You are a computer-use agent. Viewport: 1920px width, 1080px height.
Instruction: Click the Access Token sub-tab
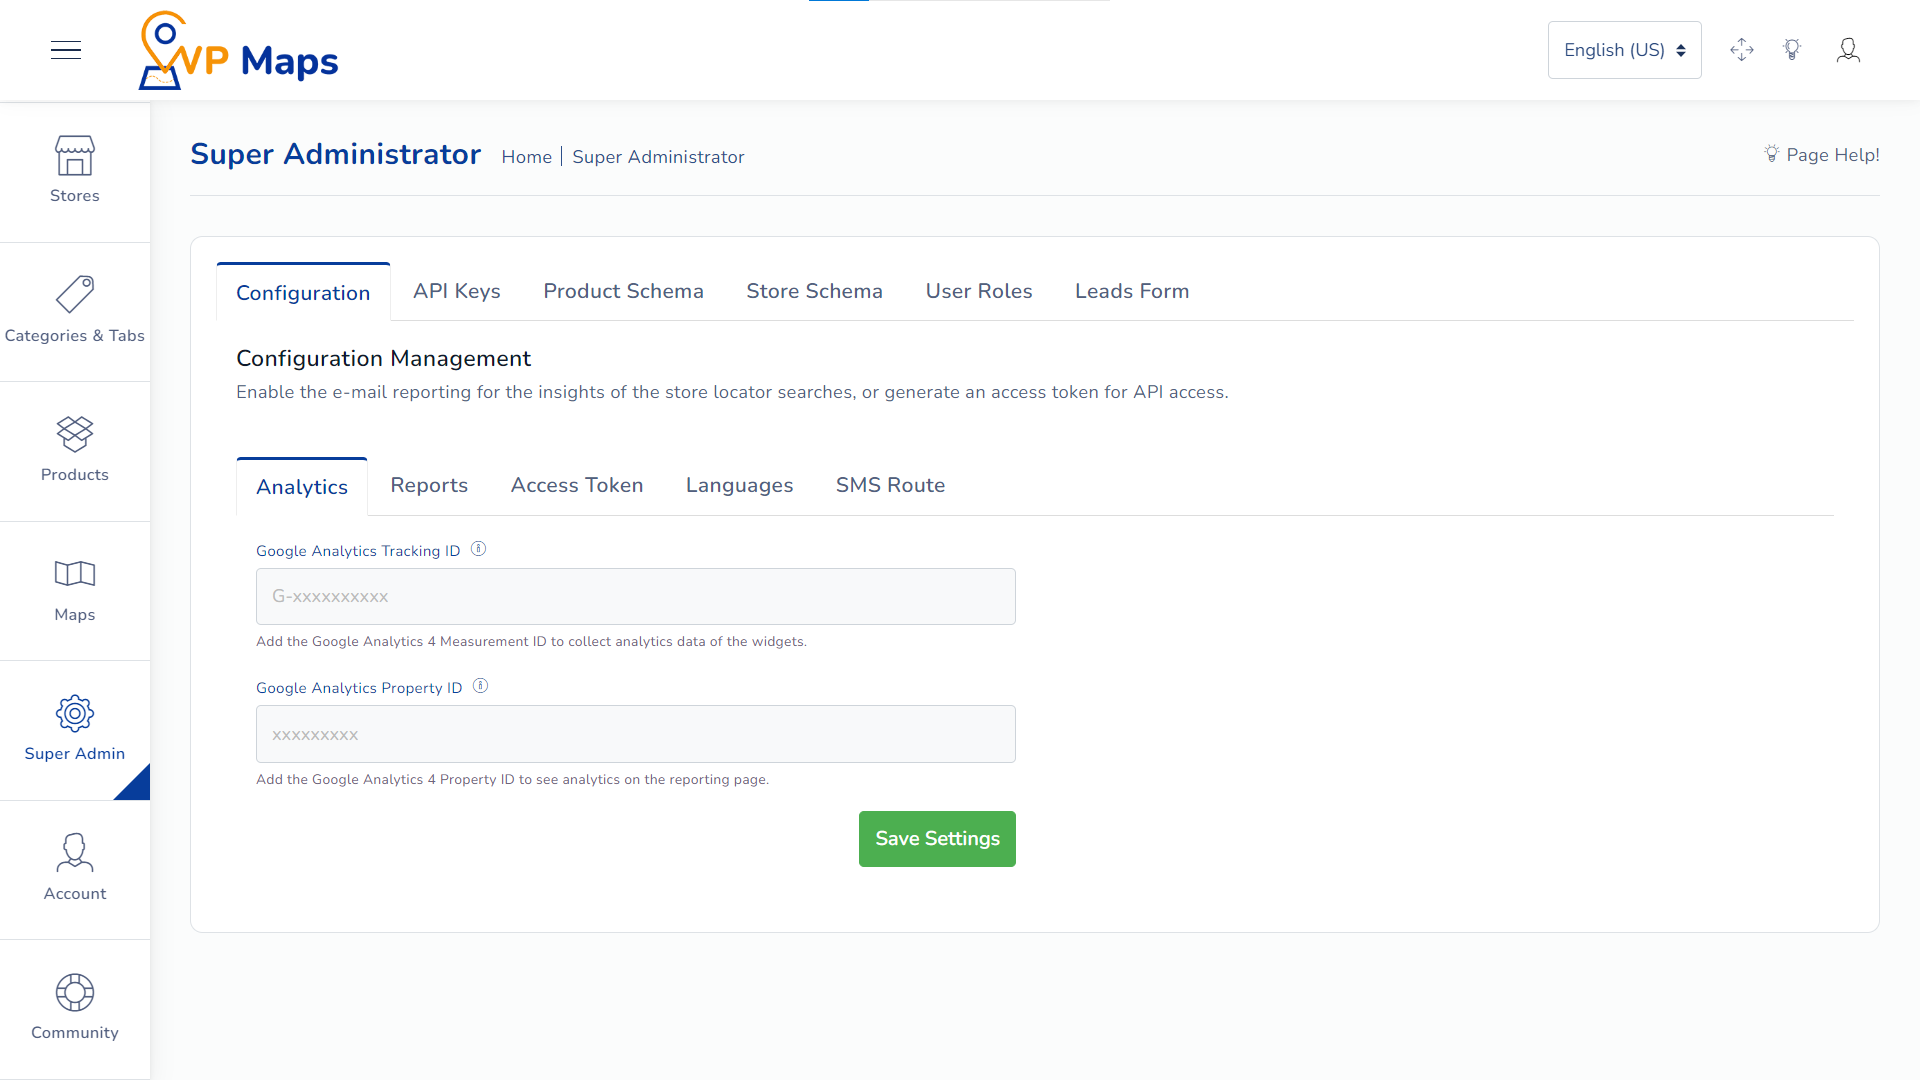576,485
